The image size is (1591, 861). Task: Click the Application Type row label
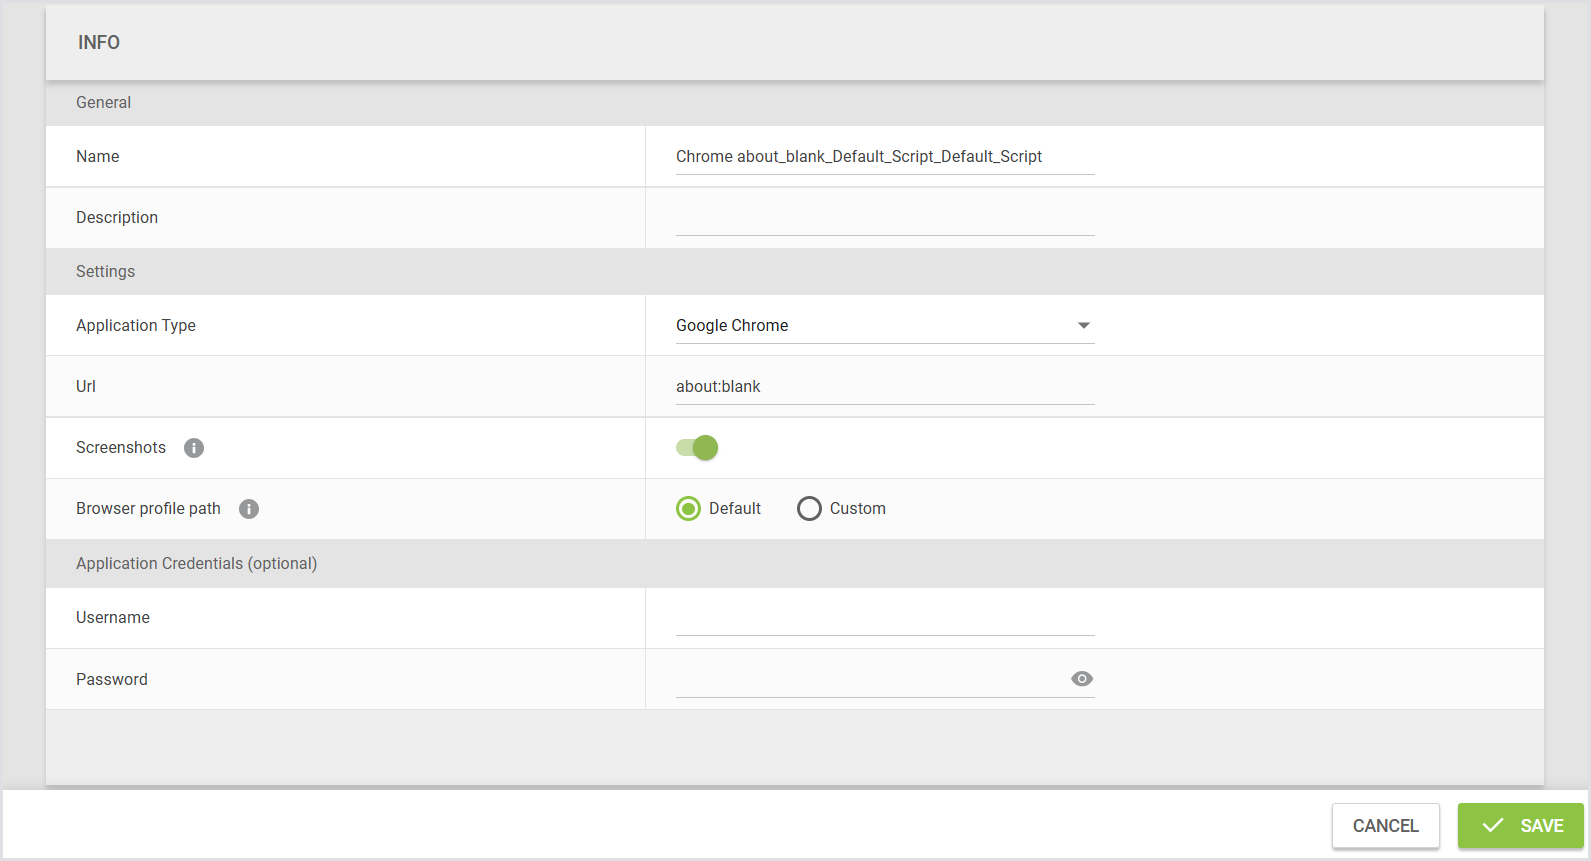[x=136, y=326]
